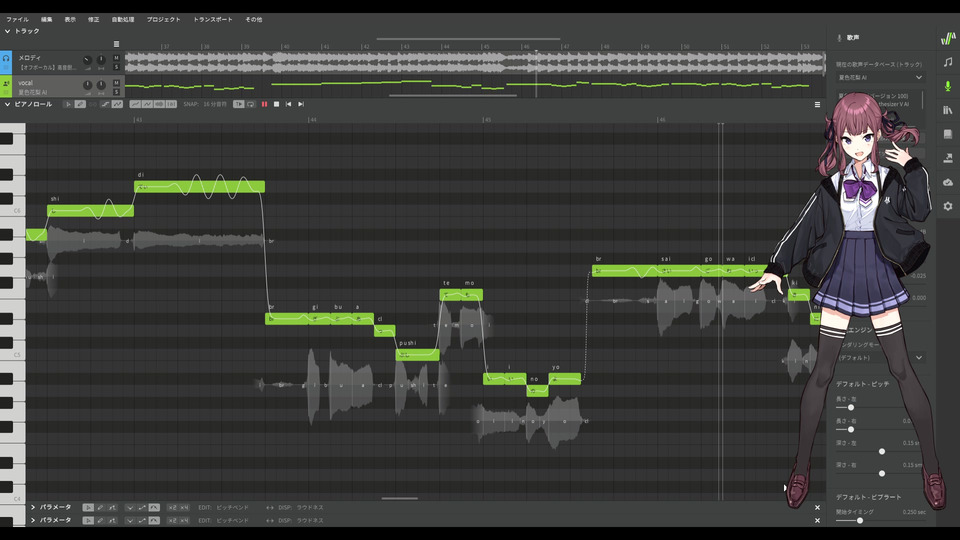Open the 夏色花梨 AI voice database dropdown
Screen dimensions: 960x540
pos(880,78)
